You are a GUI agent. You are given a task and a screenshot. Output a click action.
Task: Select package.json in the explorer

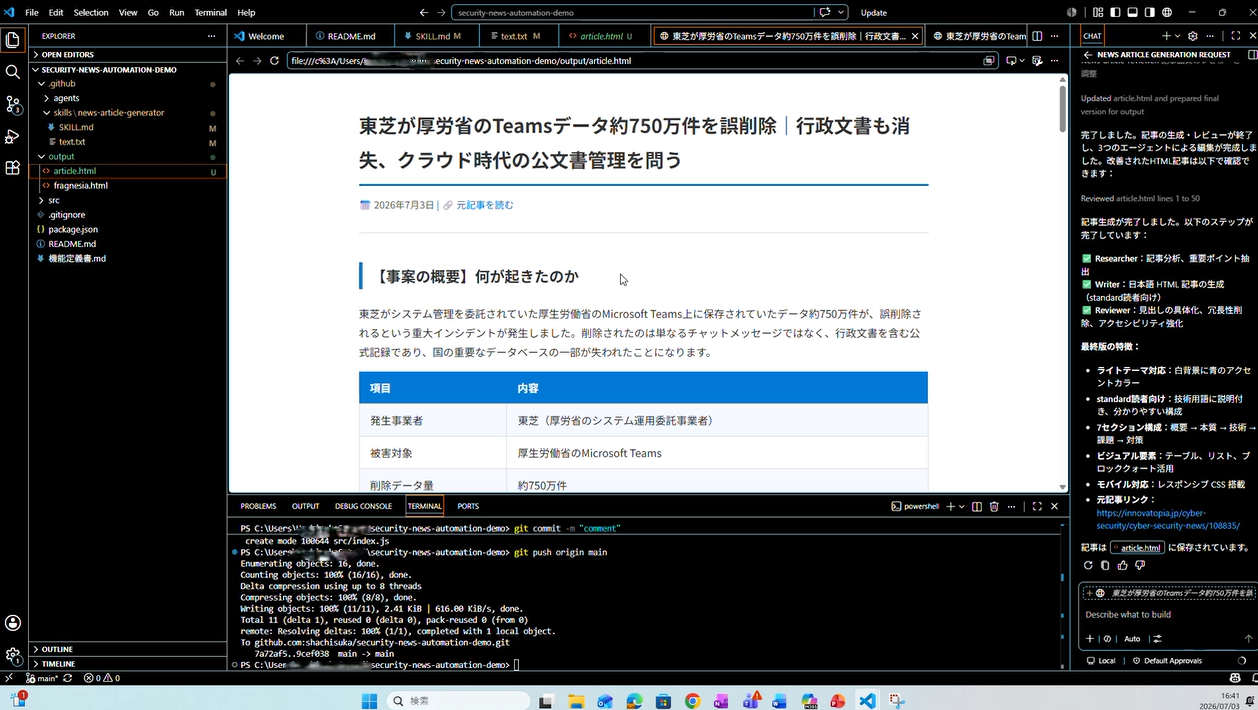tap(128, 229)
